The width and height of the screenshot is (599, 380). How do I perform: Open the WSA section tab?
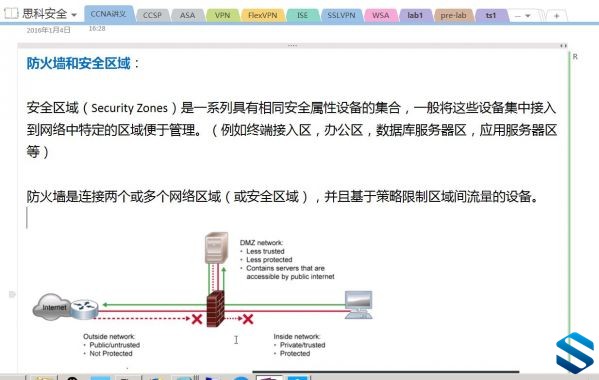(380, 15)
